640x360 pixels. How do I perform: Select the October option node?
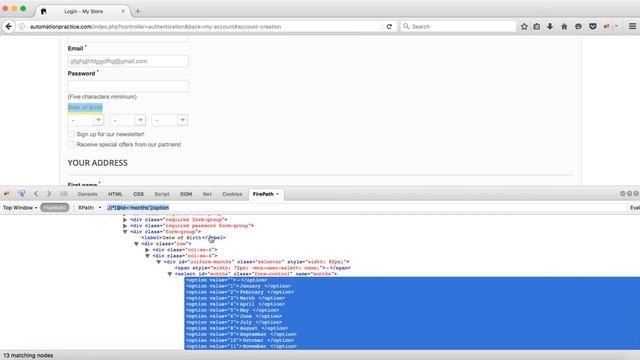point(240,340)
